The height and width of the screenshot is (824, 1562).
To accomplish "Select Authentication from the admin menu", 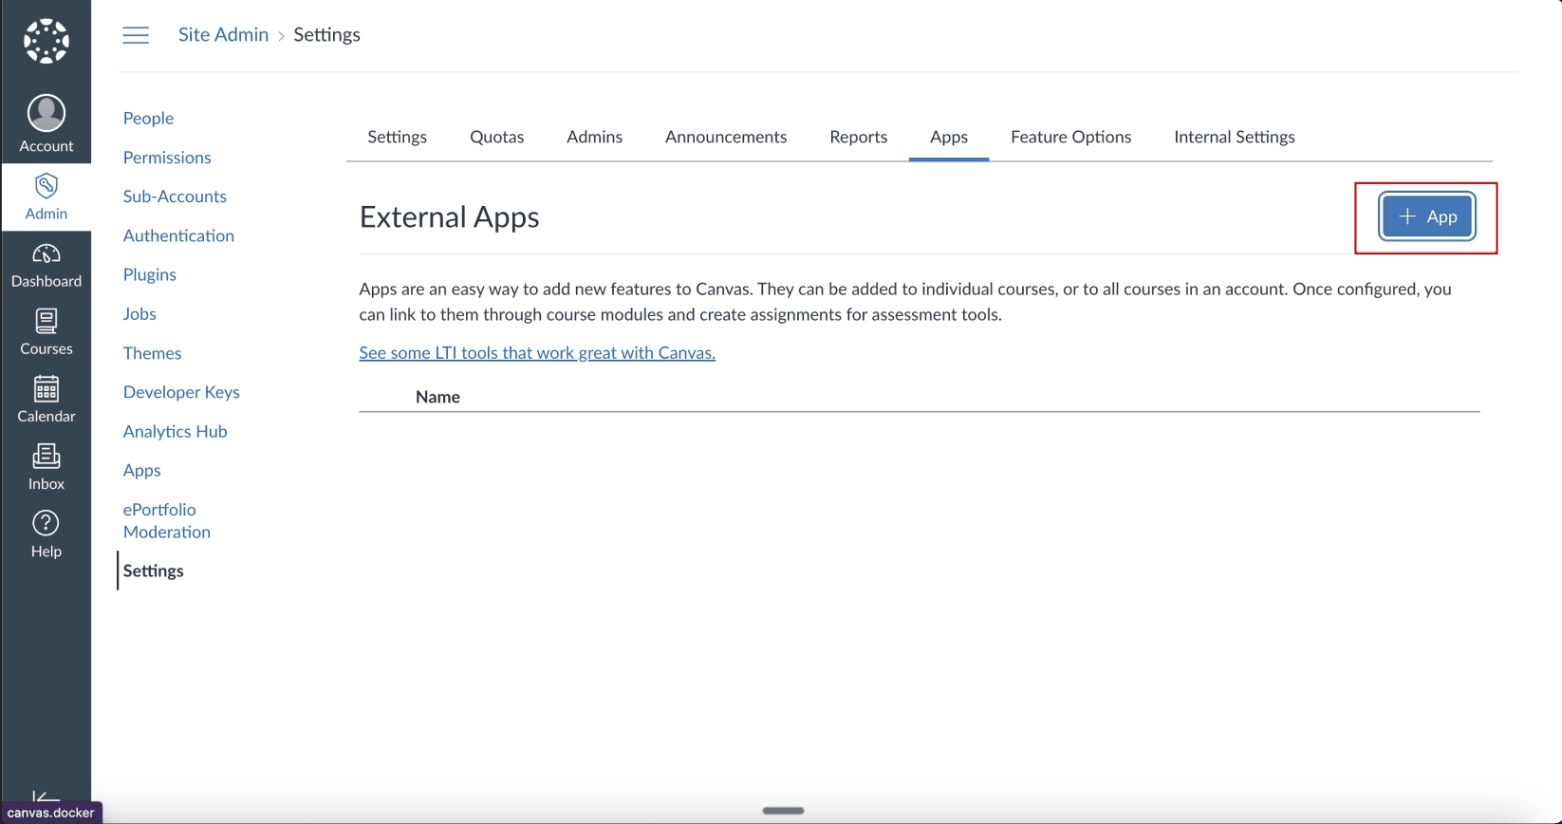I will [178, 235].
